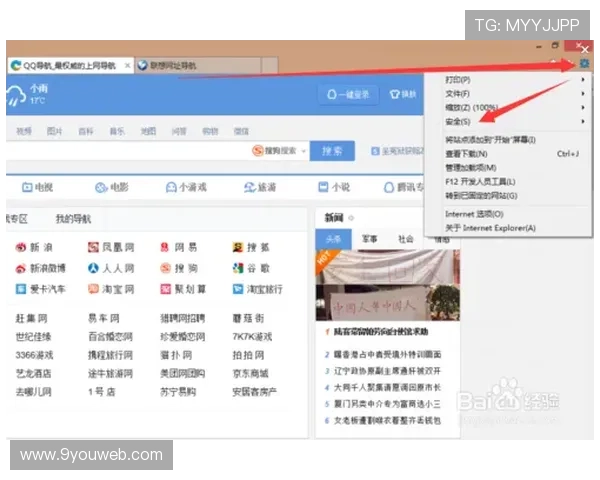The height and width of the screenshot is (480, 600).
Task: Open a new blank tab
Action: pos(270,65)
